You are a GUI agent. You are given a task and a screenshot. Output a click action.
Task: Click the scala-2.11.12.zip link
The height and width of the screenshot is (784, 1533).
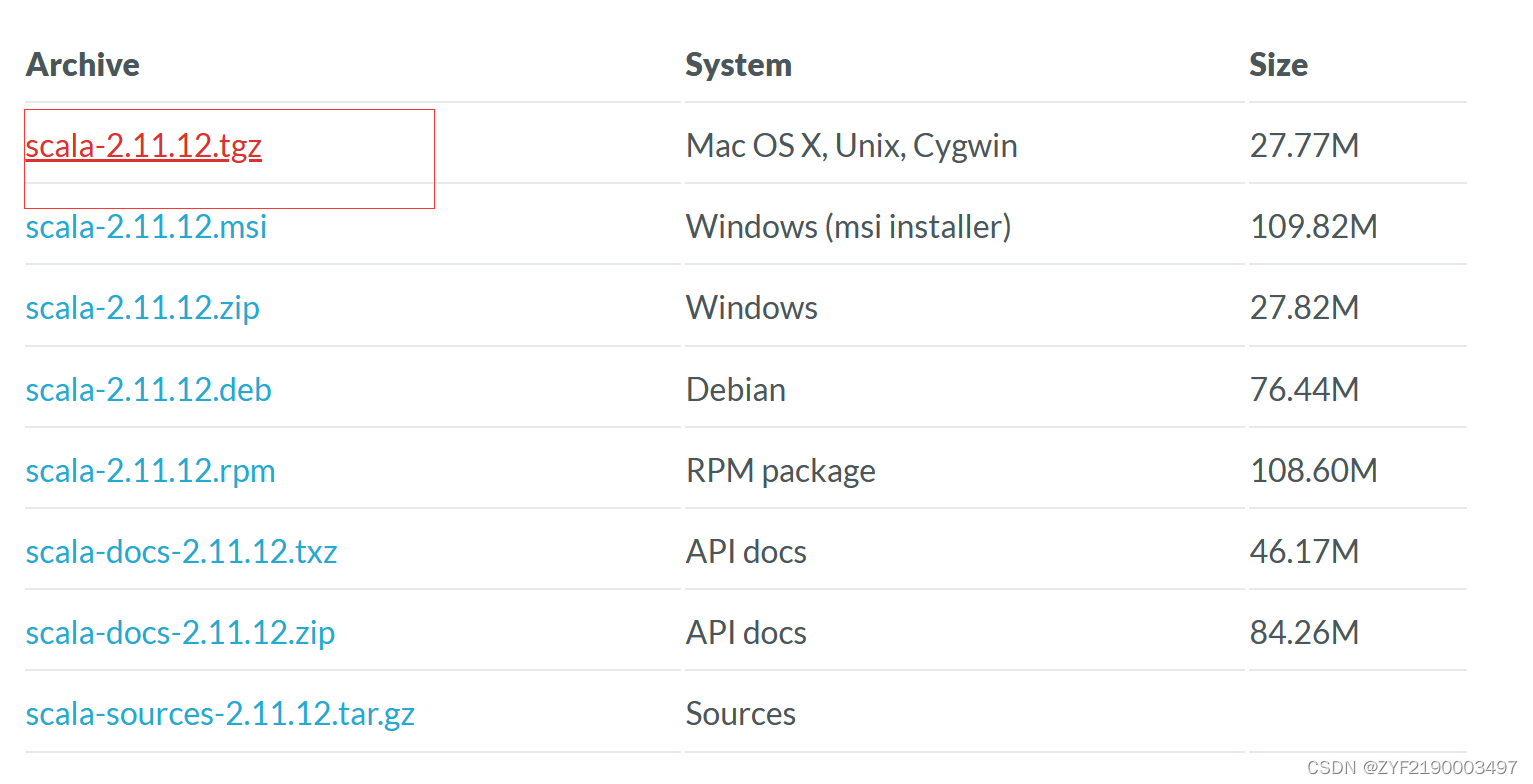(x=143, y=308)
